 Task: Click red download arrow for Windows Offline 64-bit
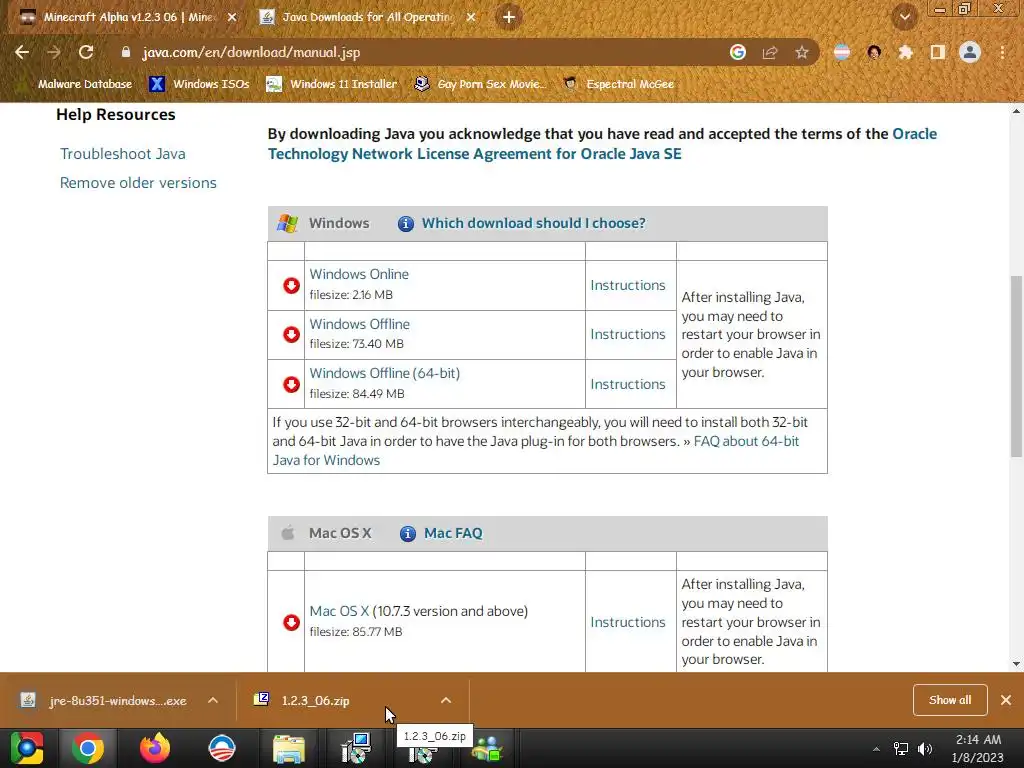291,384
